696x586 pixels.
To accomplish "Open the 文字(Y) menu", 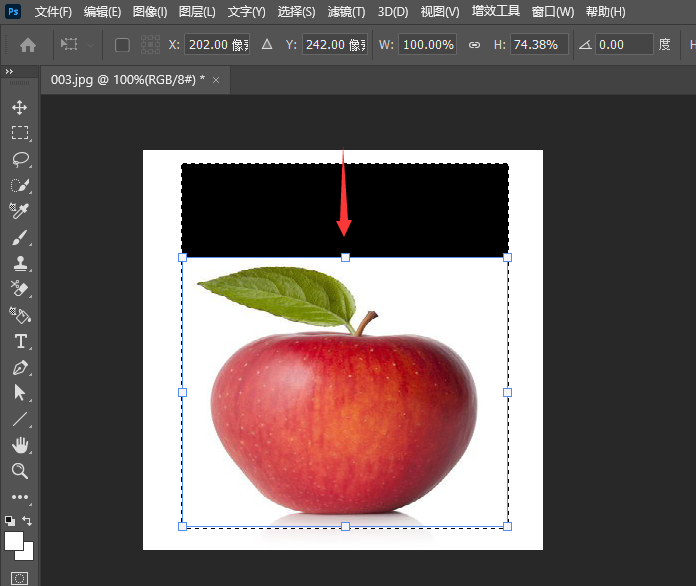I will click(246, 12).
